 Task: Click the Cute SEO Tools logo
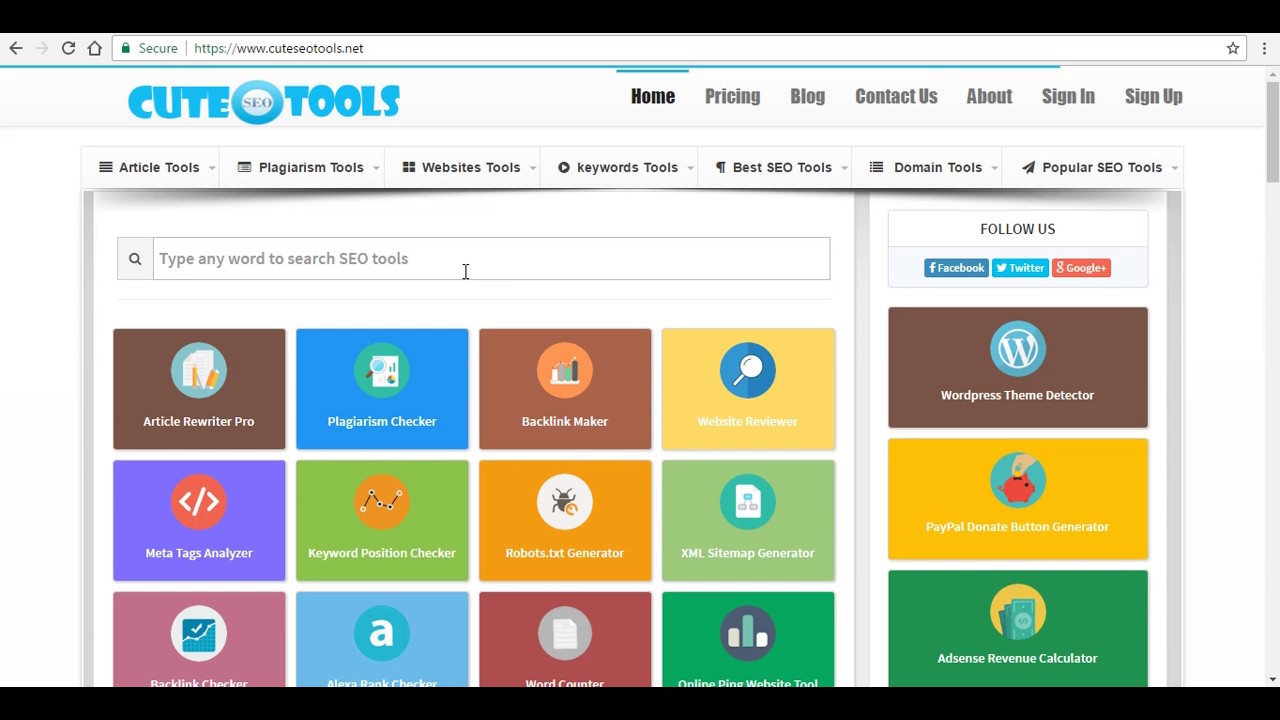click(x=264, y=101)
